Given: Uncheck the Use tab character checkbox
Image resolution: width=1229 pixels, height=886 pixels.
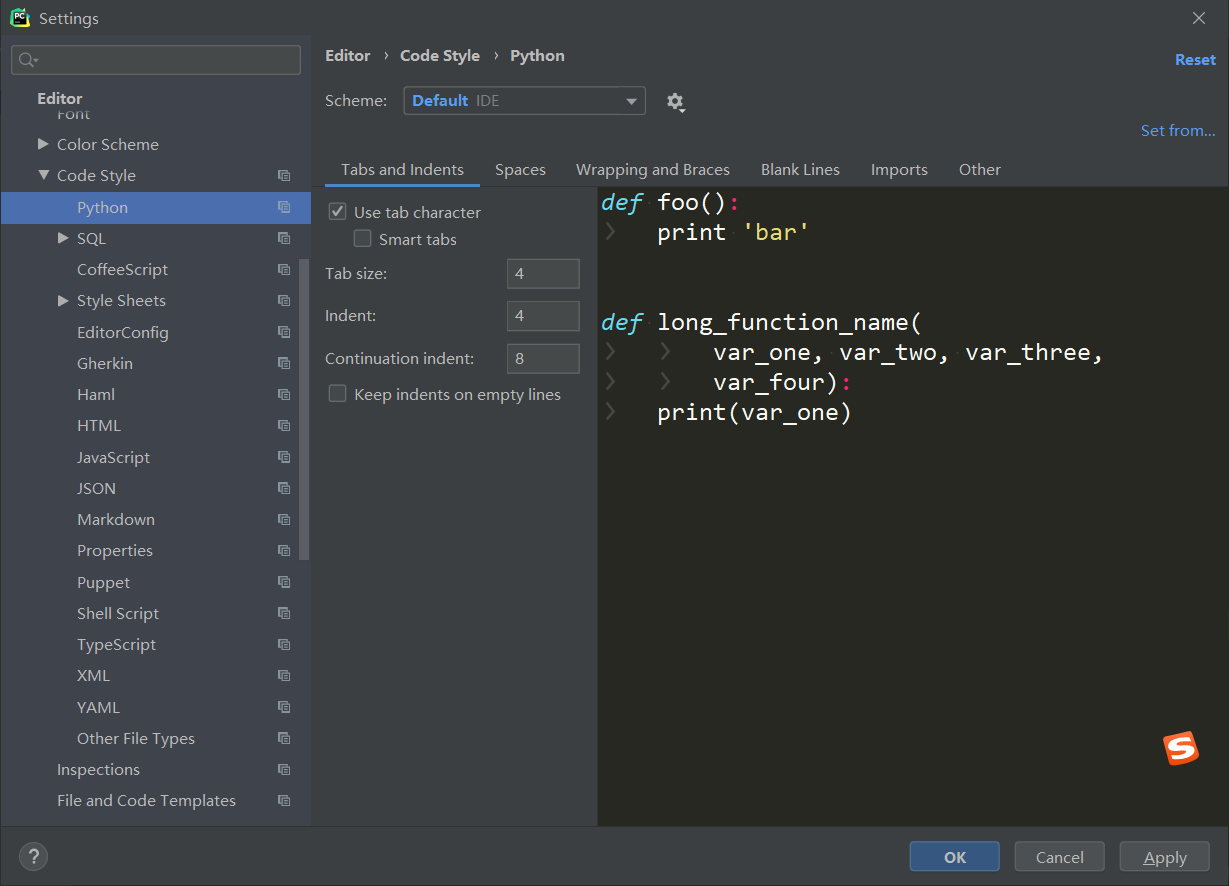Looking at the screenshot, I should pos(337,212).
